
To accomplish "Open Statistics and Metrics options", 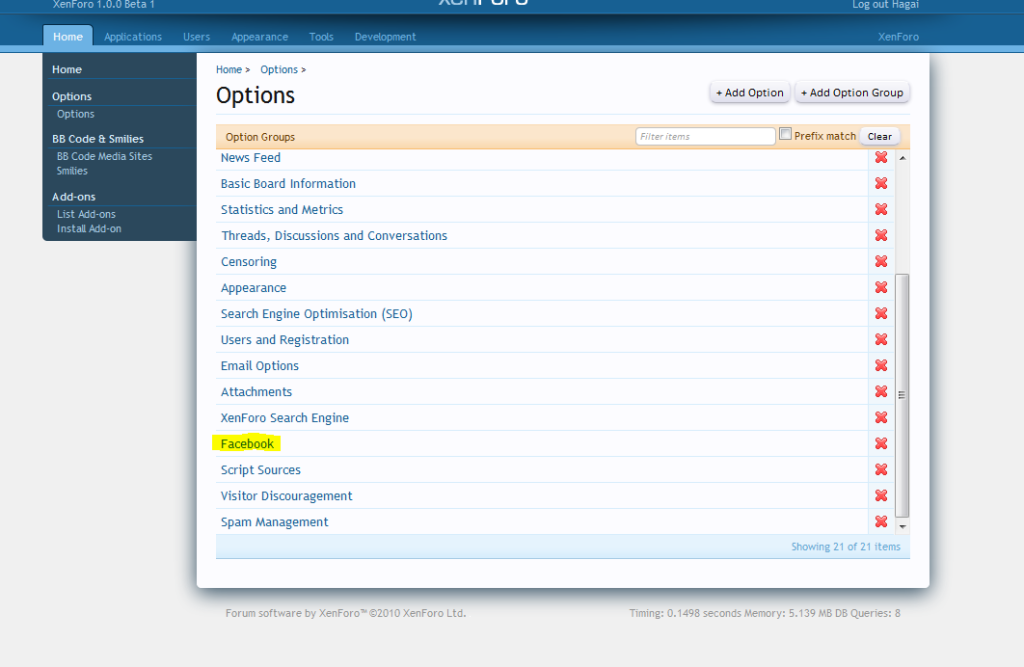I will click(281, 210).
